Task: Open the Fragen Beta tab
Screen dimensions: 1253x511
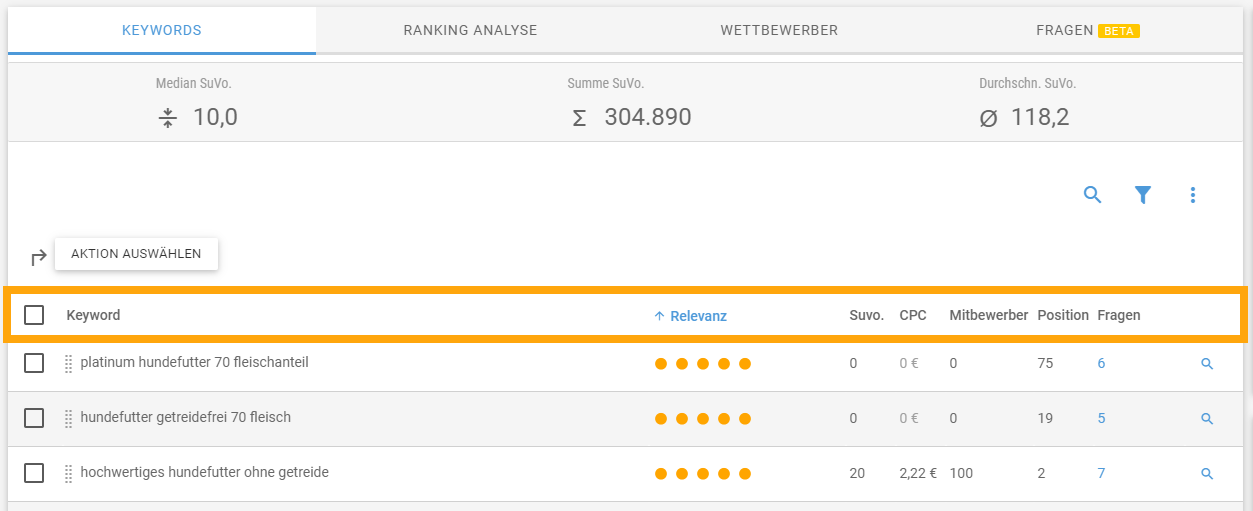Action: coord(1088,30)
